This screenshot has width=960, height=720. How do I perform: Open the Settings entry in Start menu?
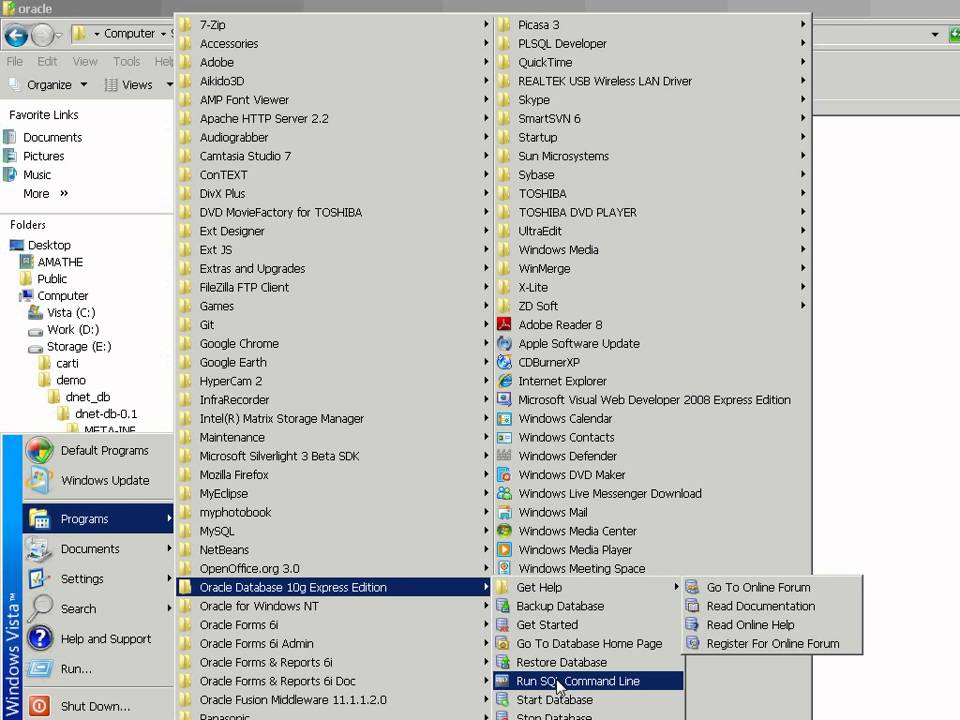[x=98, y=579]
